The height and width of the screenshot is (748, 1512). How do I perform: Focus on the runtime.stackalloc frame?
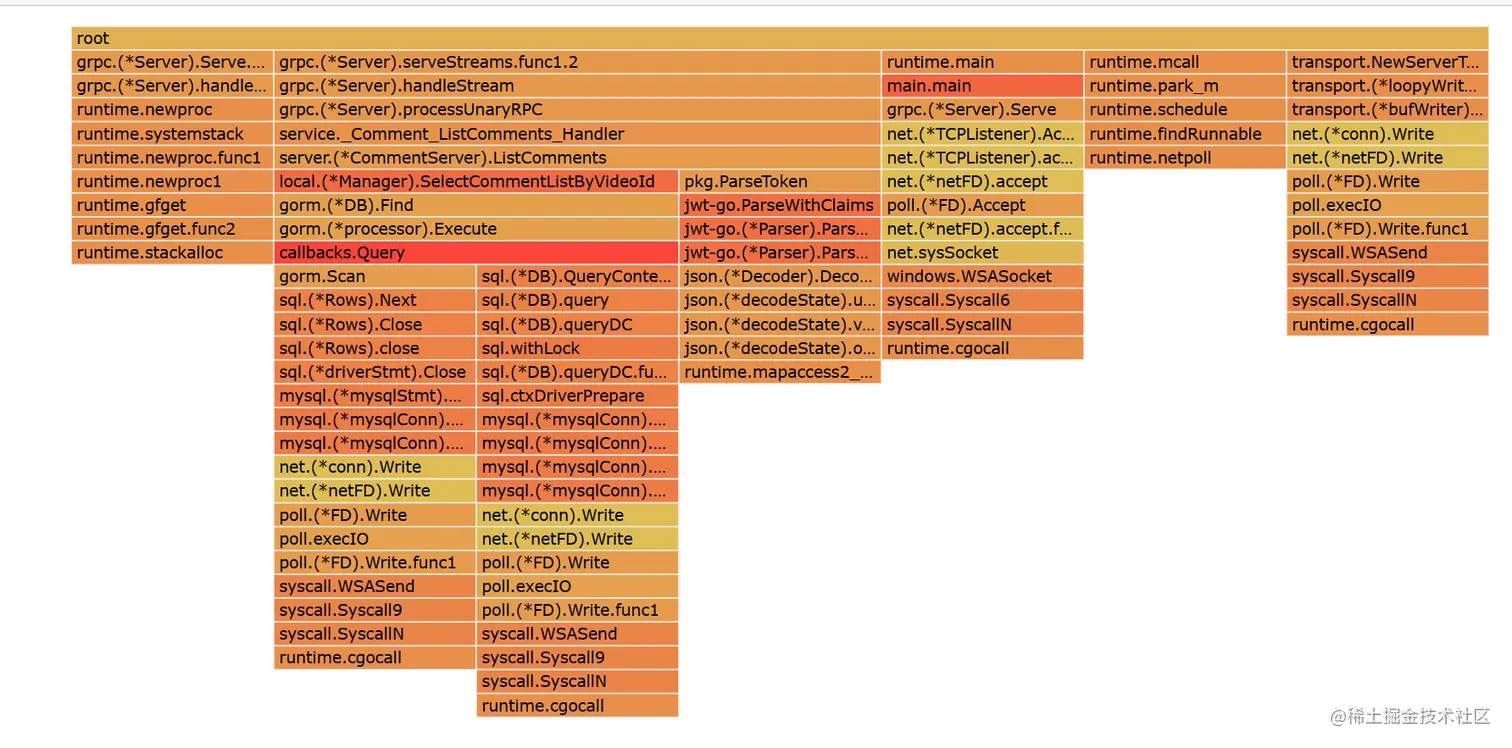(172, 253)
